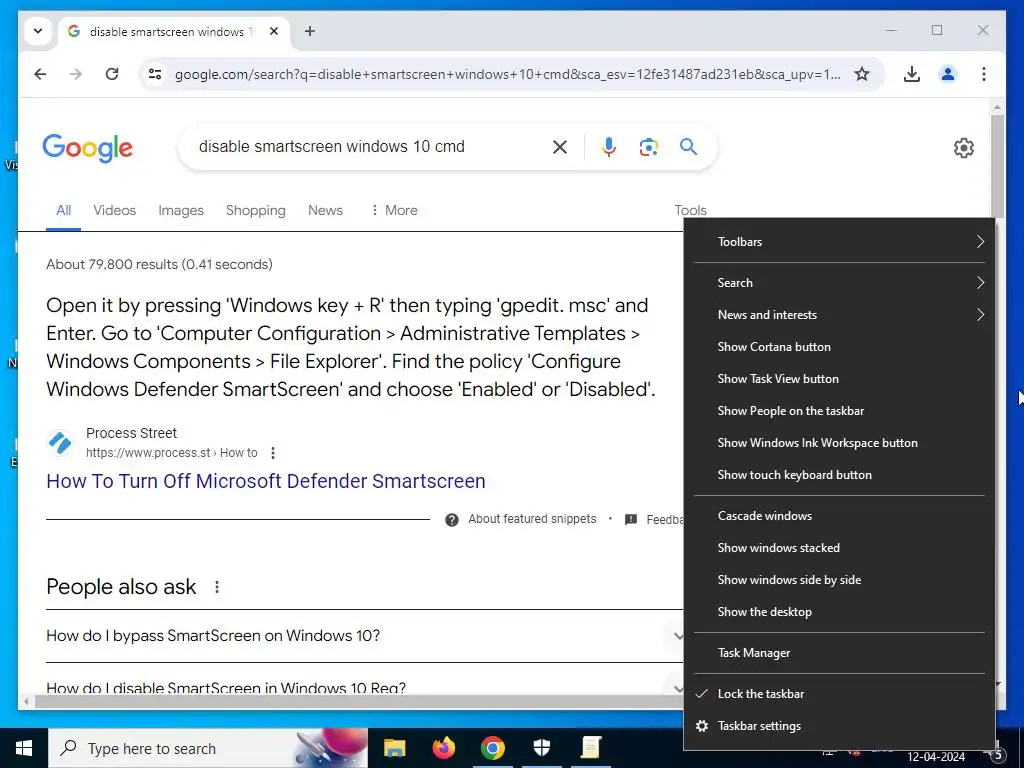This screenshot has width=1024, height=768.
Task: Start voice search with the microphone icon
Action: 609,147
